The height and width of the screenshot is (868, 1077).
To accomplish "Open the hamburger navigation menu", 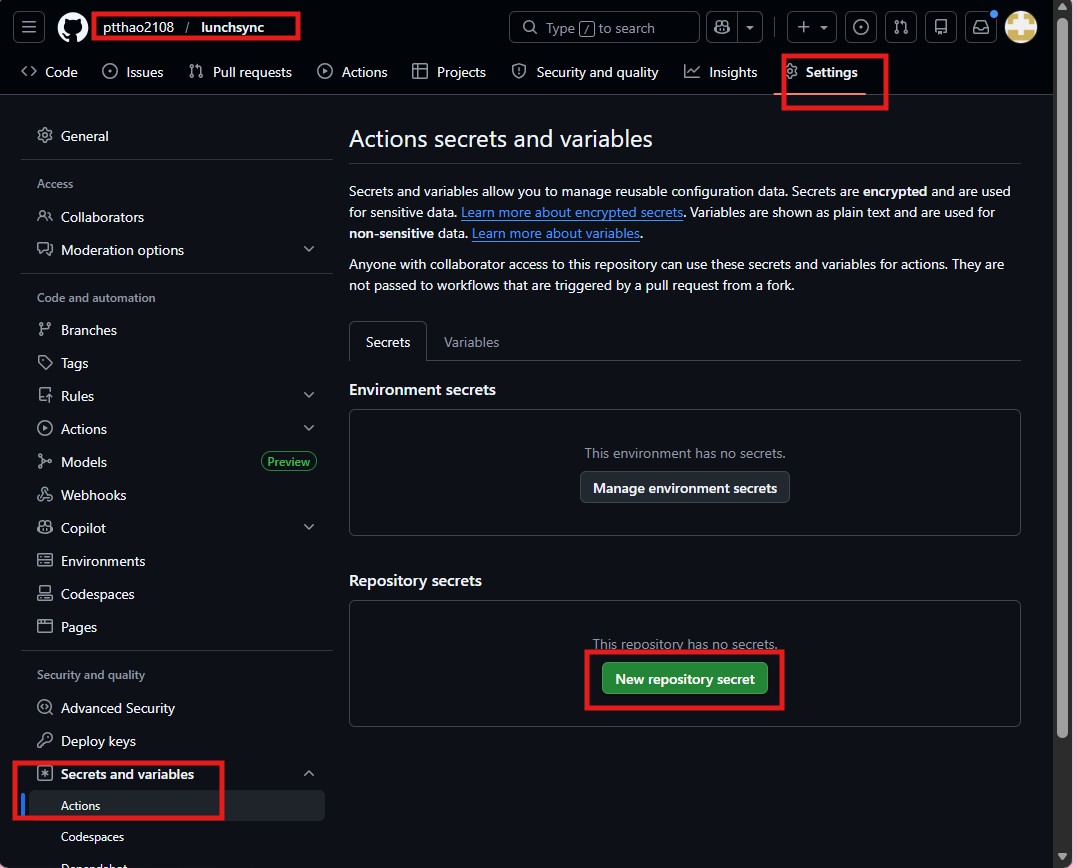I will coord(28,28).
